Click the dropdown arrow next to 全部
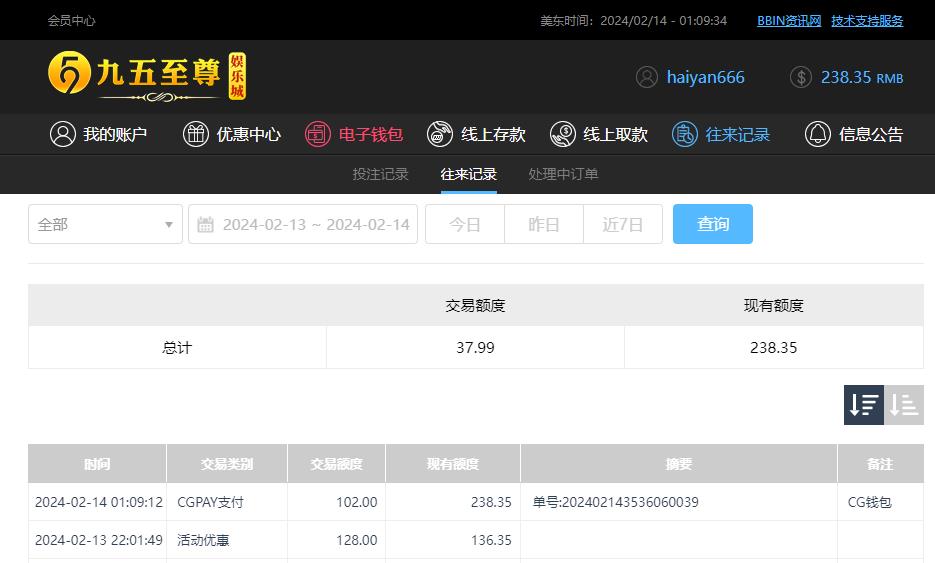935x563 pixels. [x=169, y=225]
